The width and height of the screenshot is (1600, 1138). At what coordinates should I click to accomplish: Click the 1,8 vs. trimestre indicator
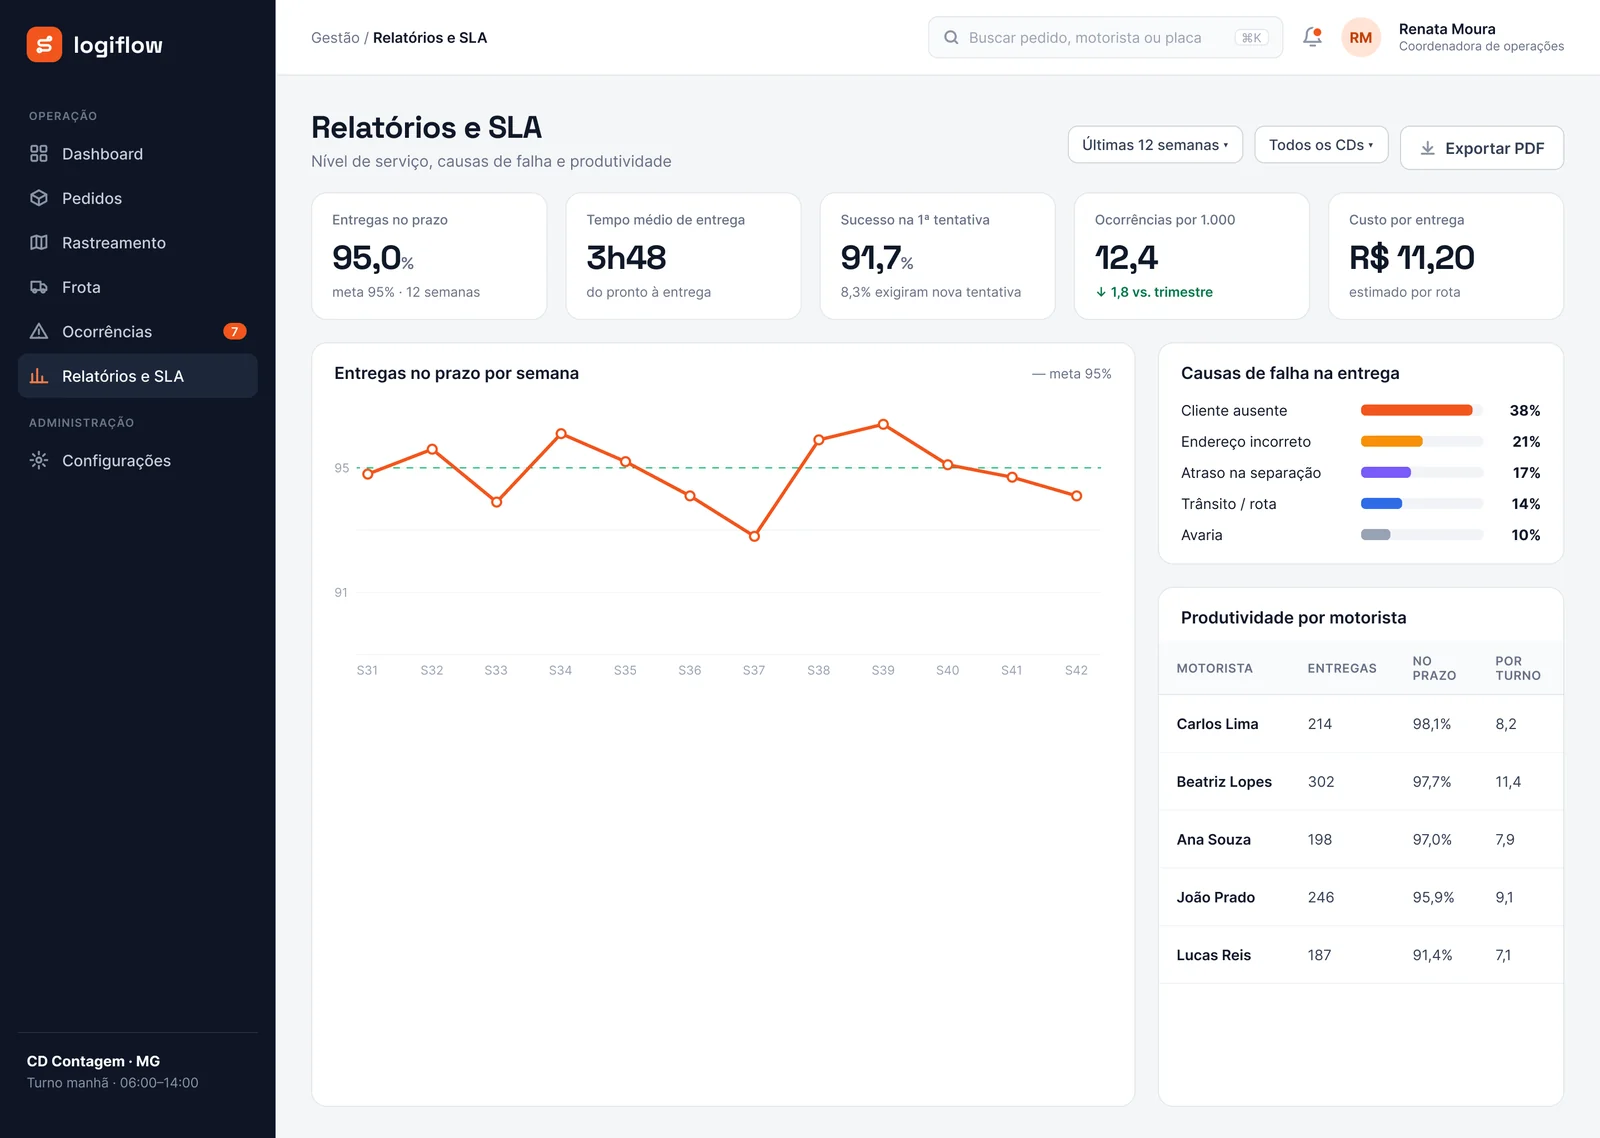pos(1154,292)
